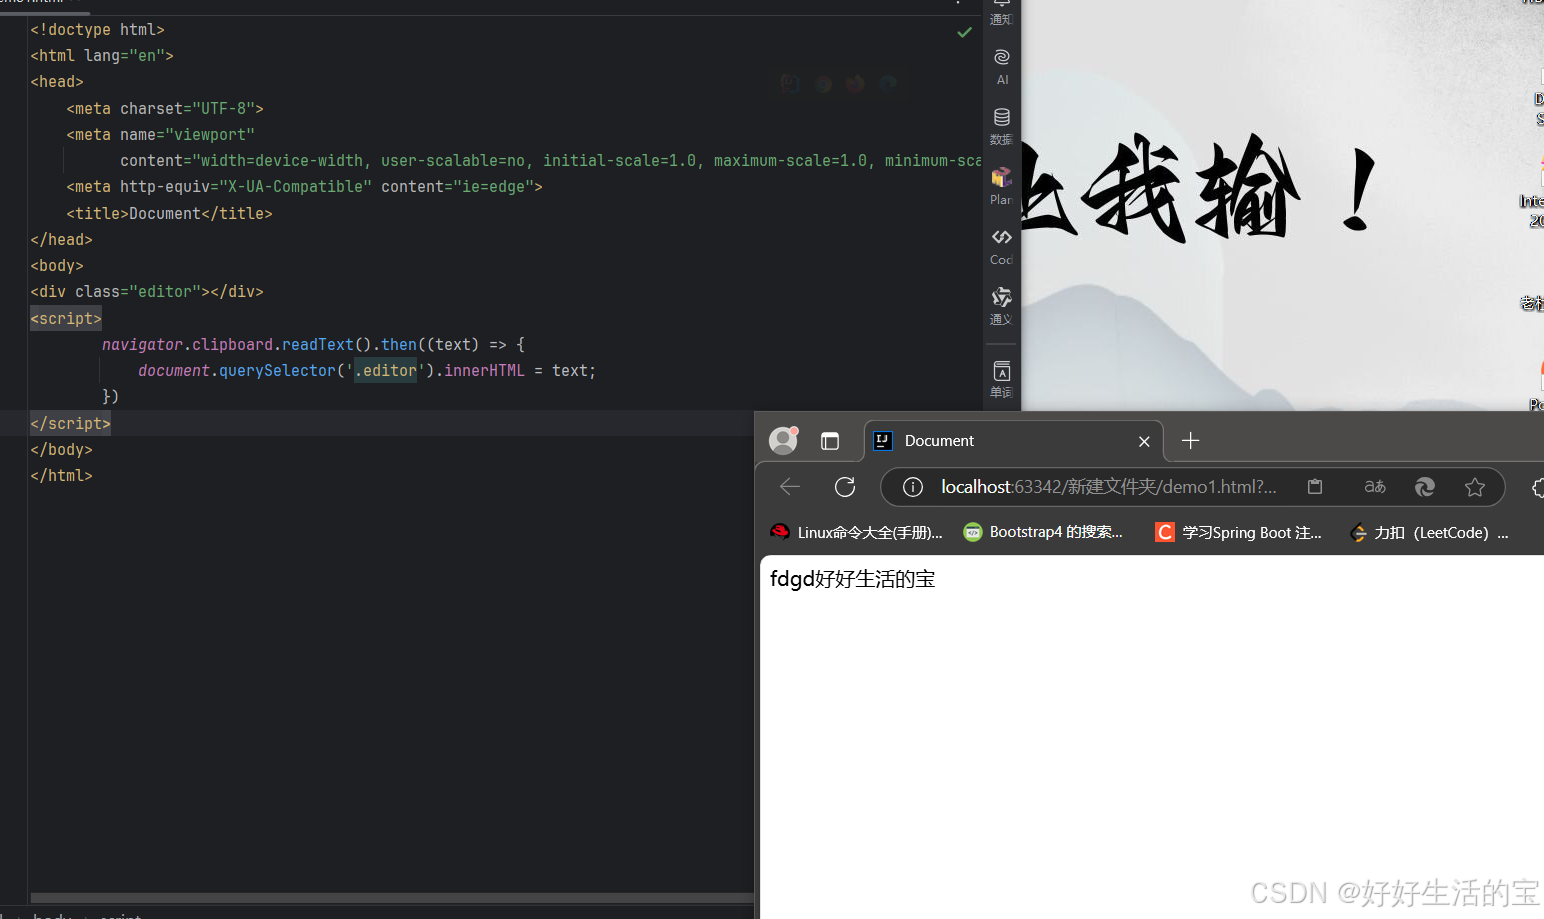Image resolution: width=1544 pixels, height=919 pixels.
Task: Click the innerHTML property in the code
Action: pyautogui.click(x=484, y=370)
